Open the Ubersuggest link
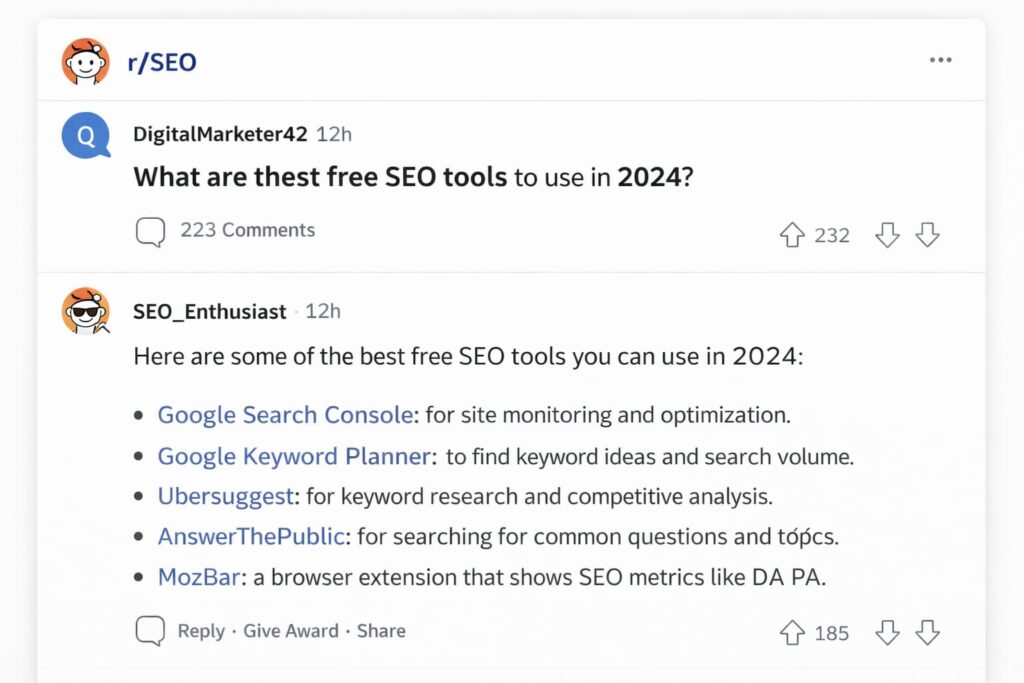The image size is (1024, 683). 226,496
